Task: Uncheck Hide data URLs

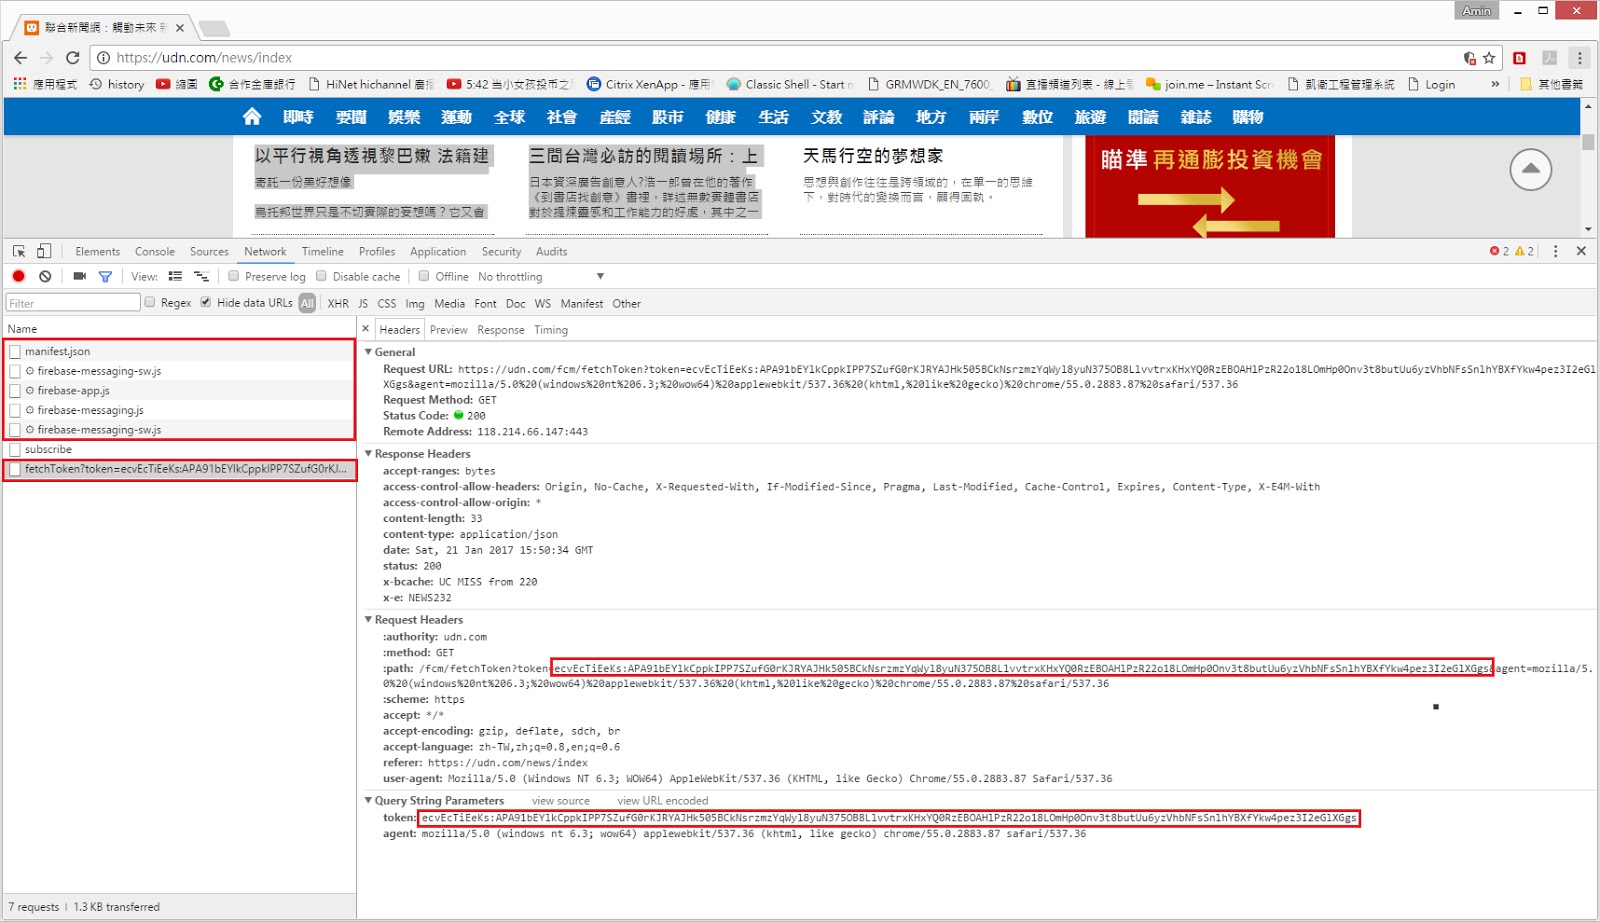Action: pyautogui.click(x=206, y=302)
